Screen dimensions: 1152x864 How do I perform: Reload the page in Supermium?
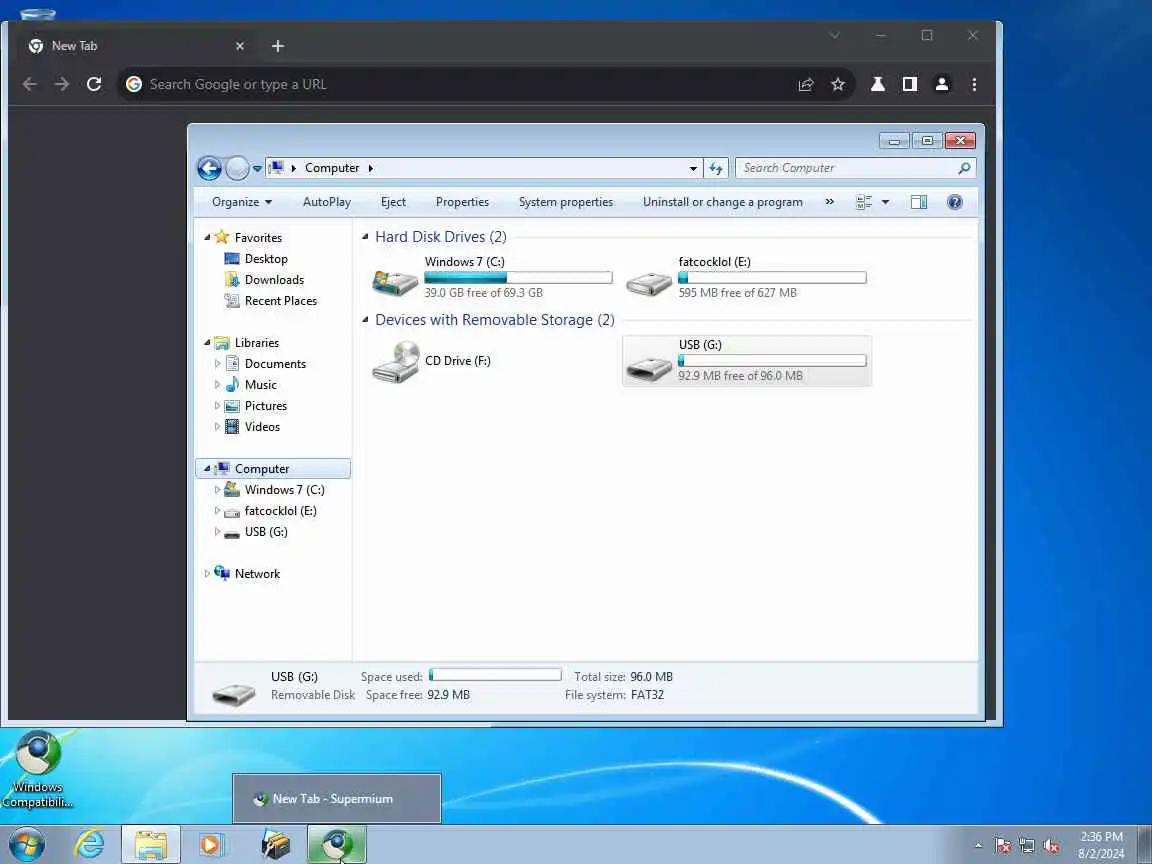[x=94, y=84]
